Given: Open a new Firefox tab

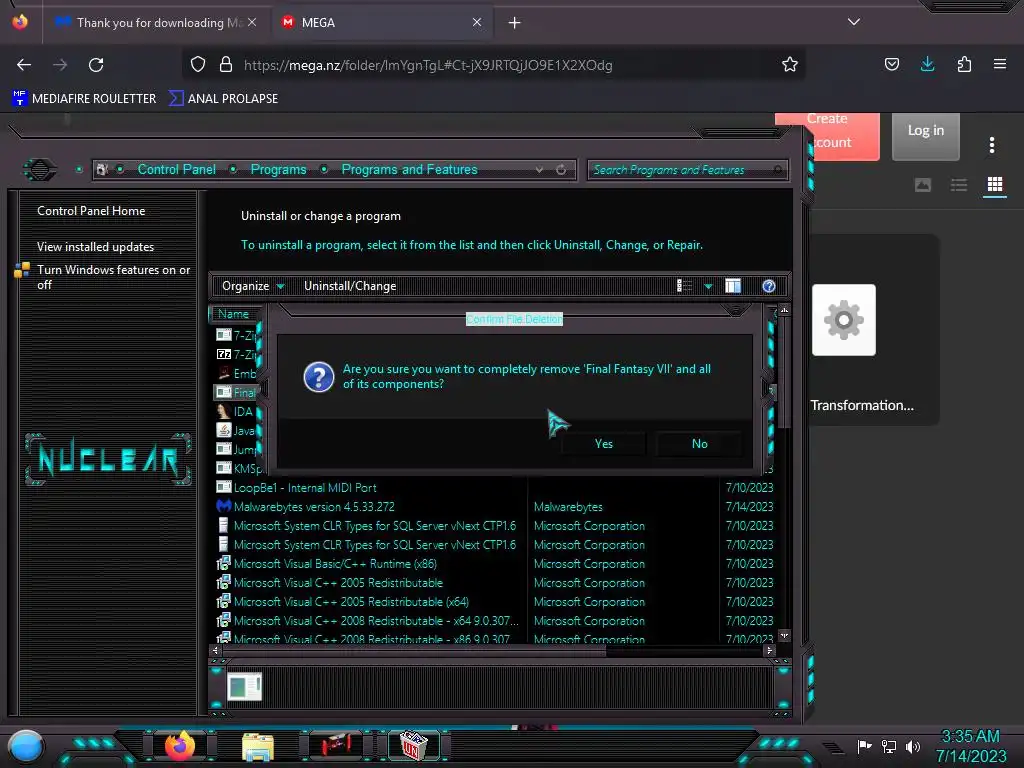Looking at the screenshot, I should click(x=515, y=23).
